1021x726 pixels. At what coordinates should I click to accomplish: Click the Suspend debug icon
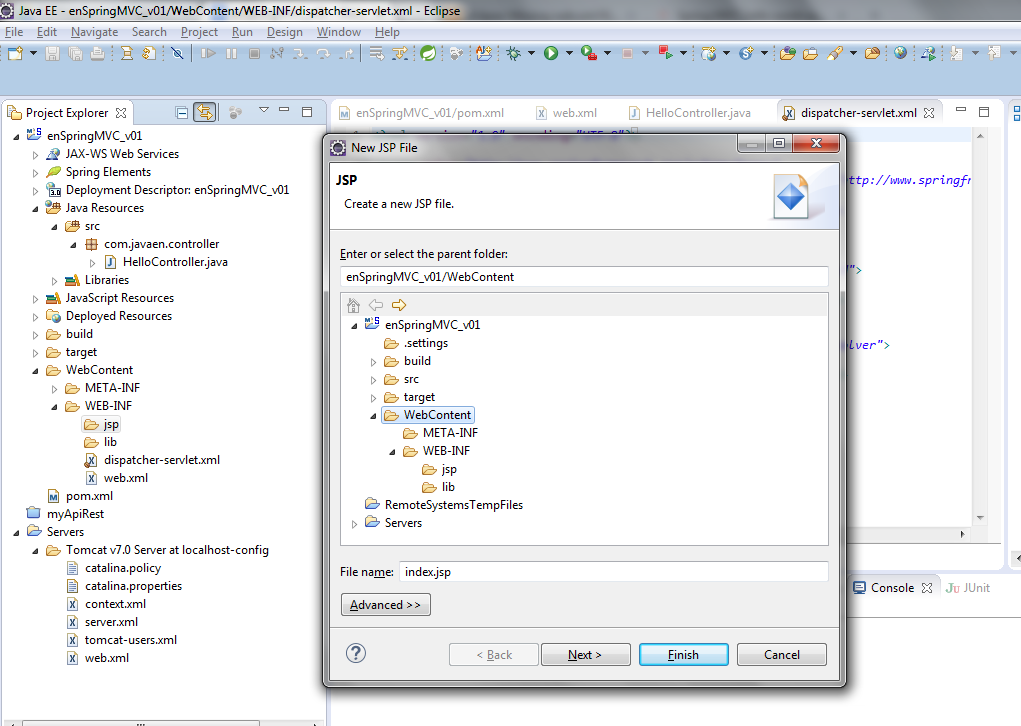231,53
